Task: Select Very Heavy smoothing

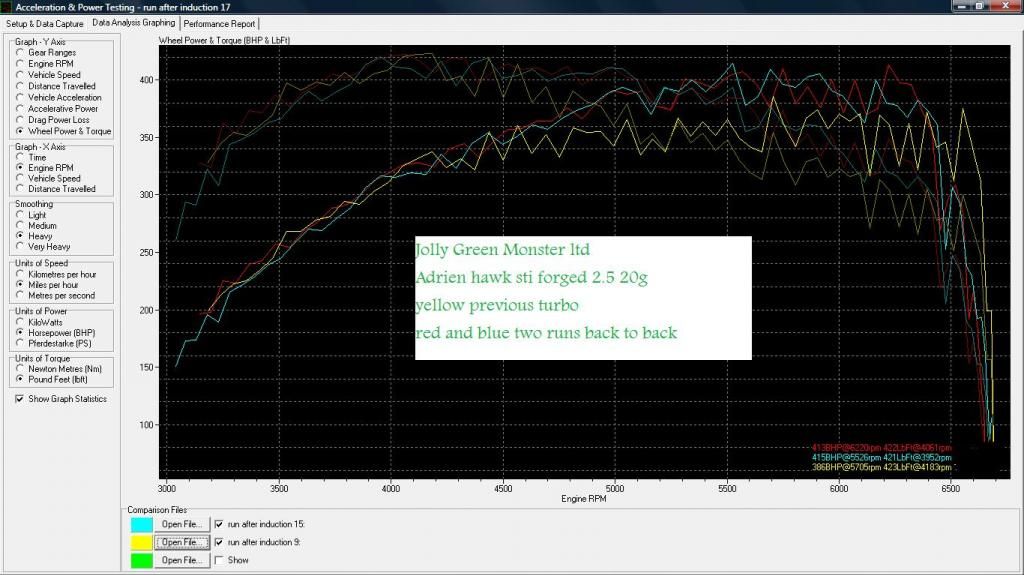Action: coord(19,247)
